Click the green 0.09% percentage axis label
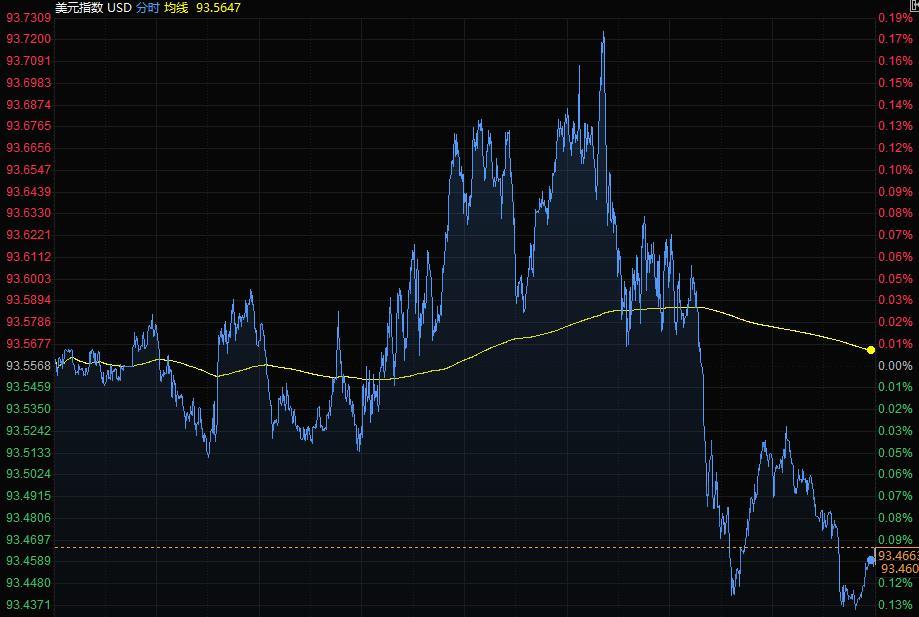 point(895,540)
